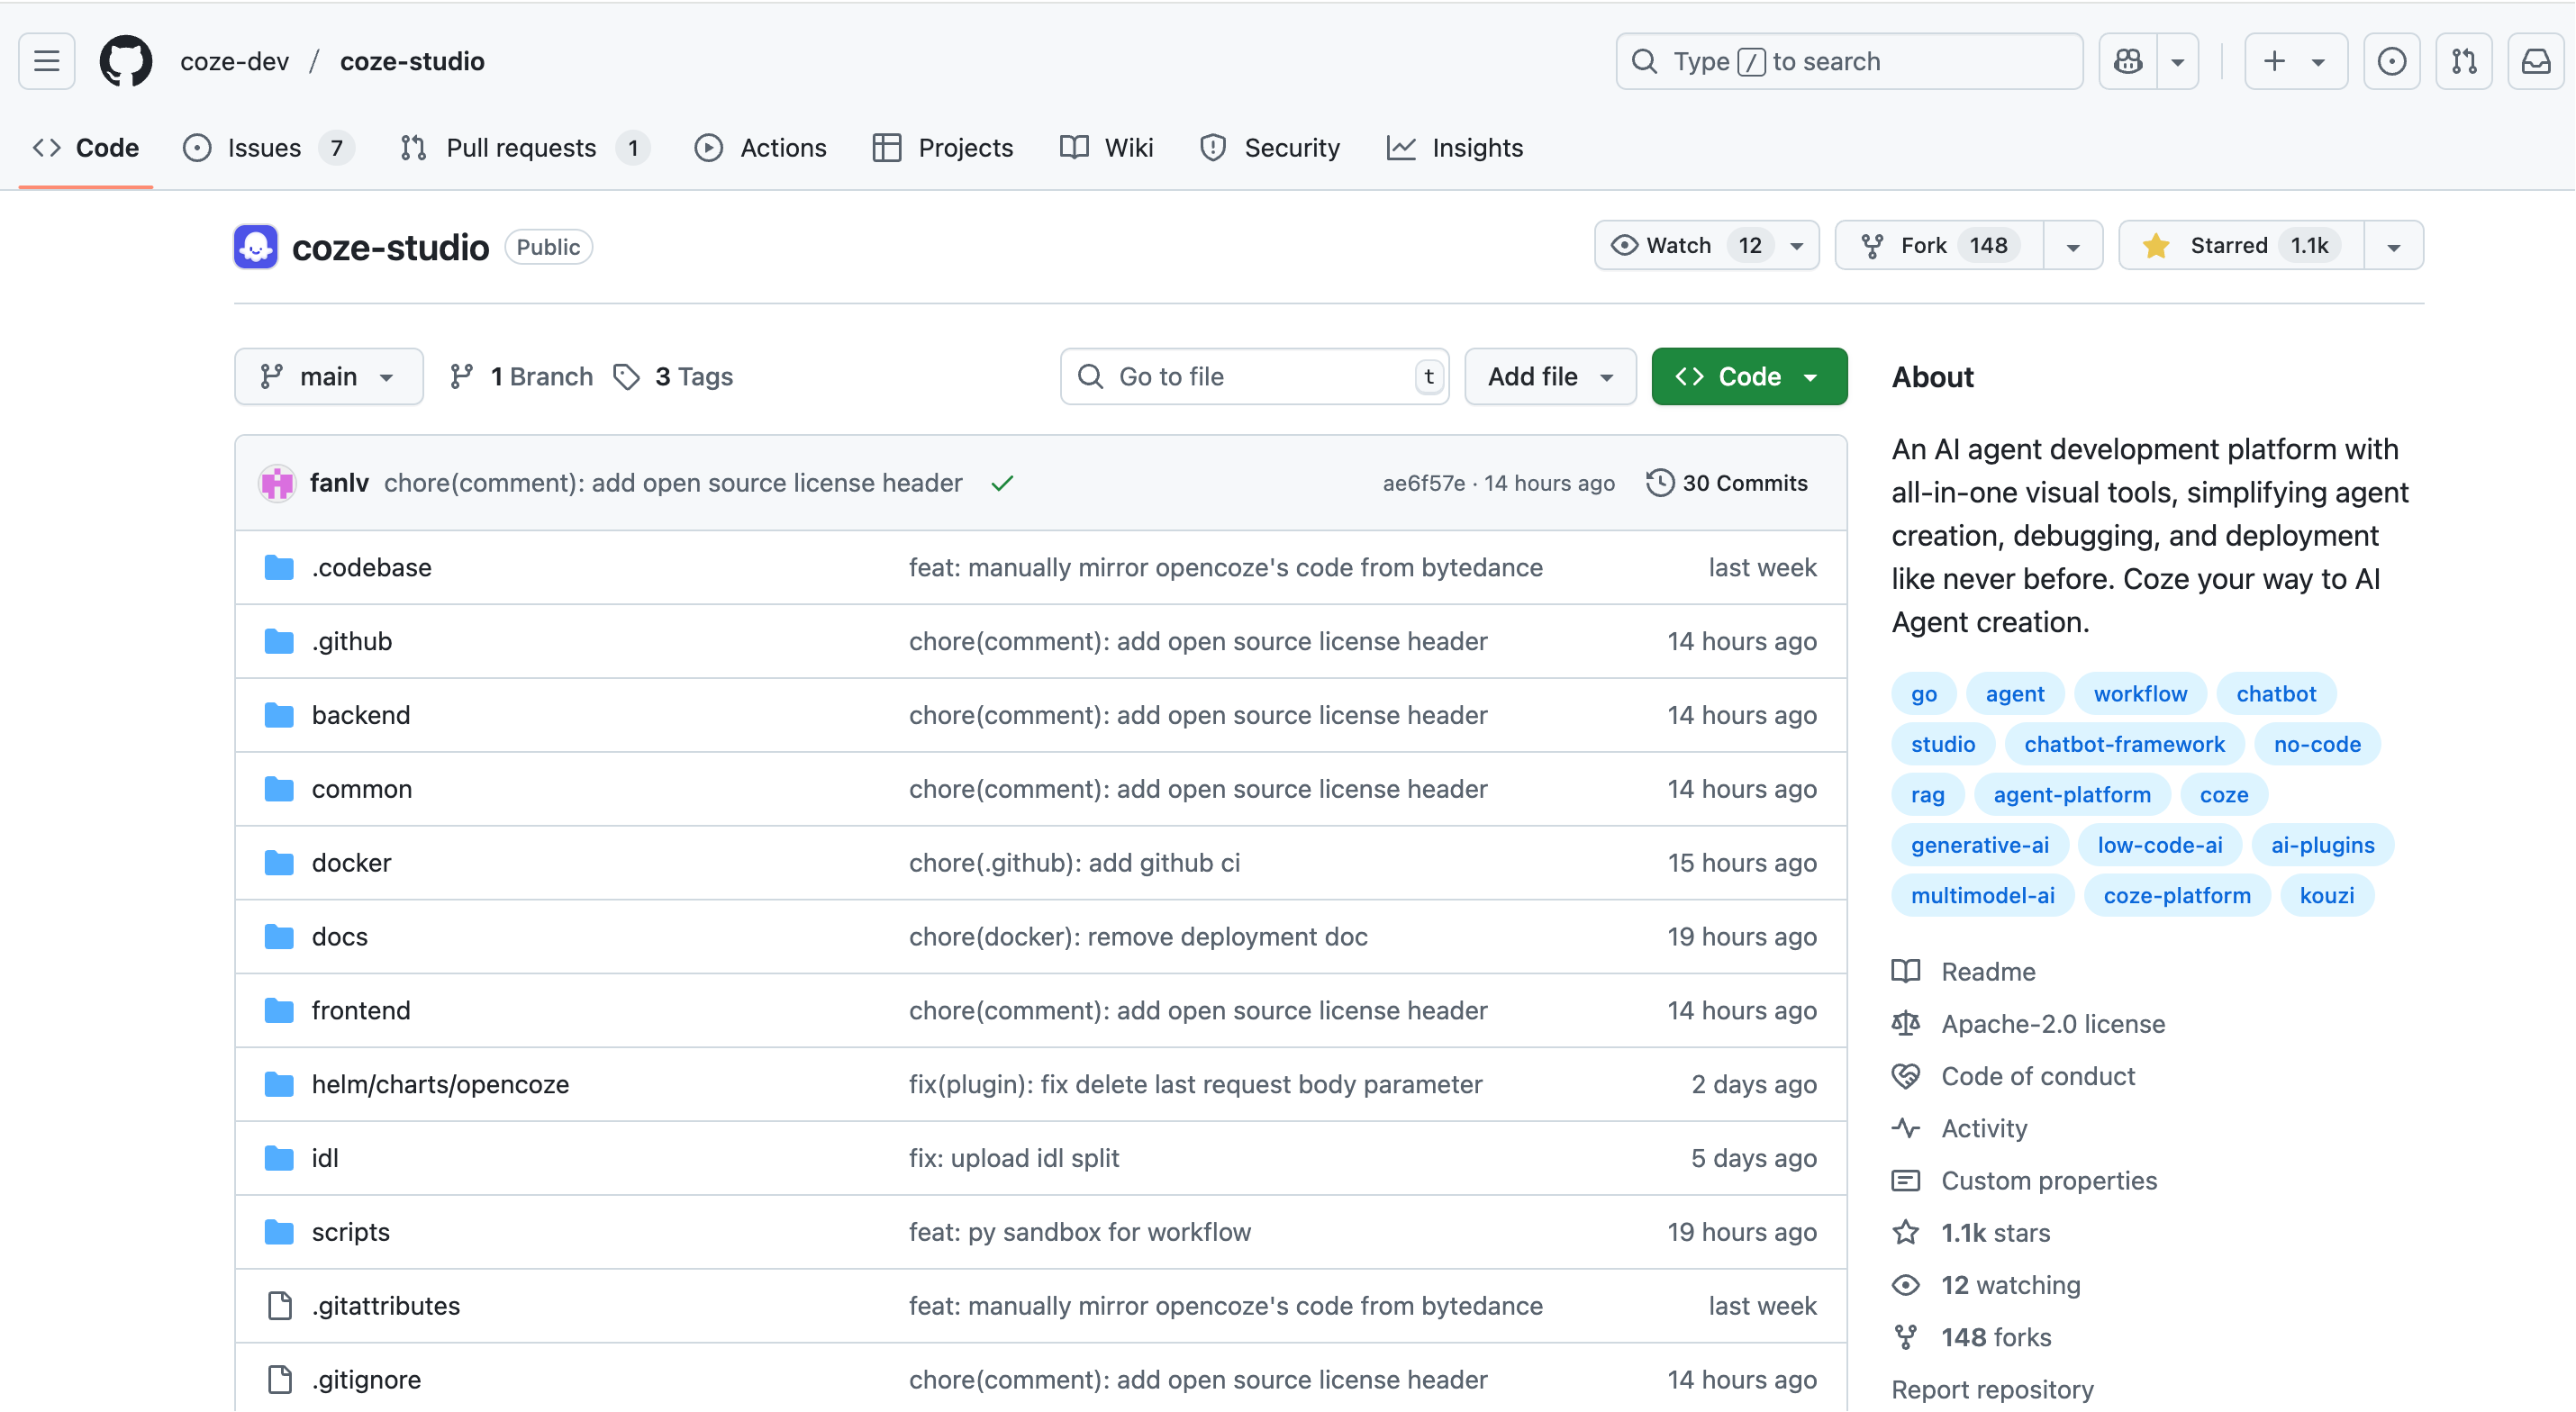Click the Go to file search field
This screenshot has width=2576, height=1412.
[1255, 376]
